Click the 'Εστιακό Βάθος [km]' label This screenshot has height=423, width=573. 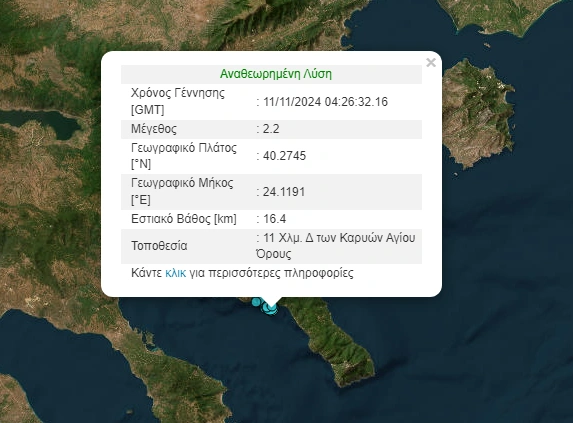pos(184,219)
